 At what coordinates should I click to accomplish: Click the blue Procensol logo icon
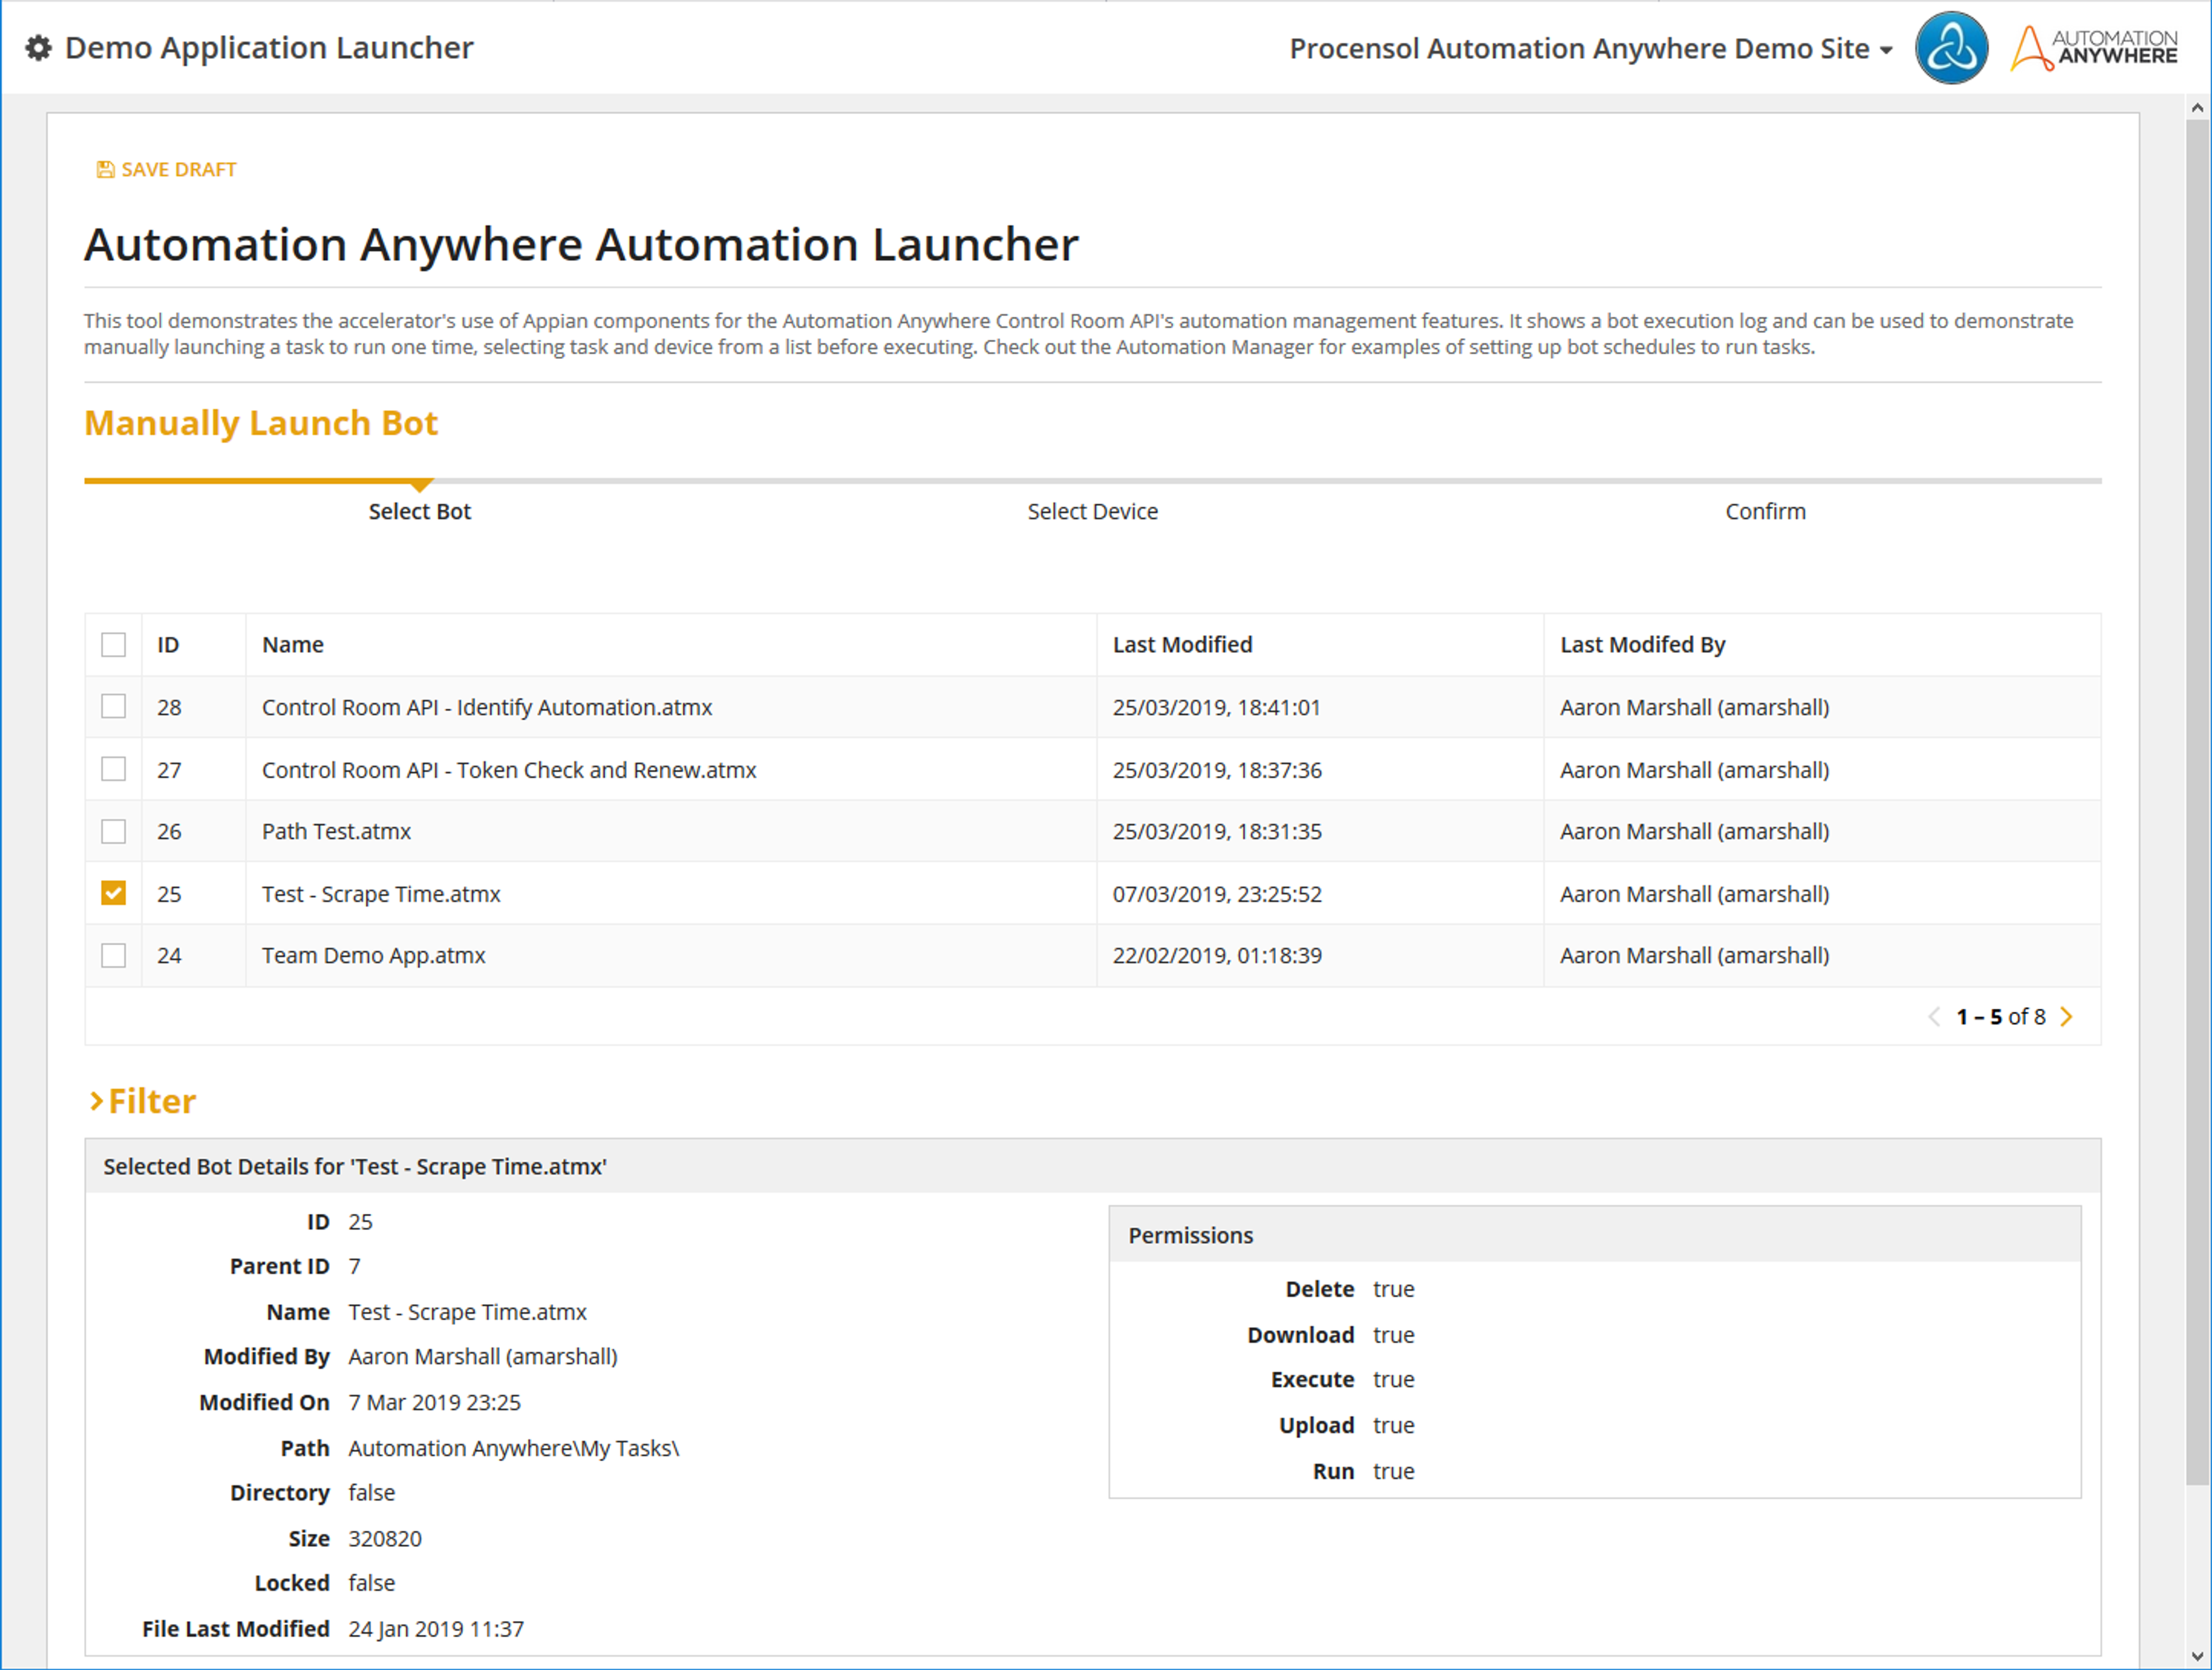coord(1951,48)
